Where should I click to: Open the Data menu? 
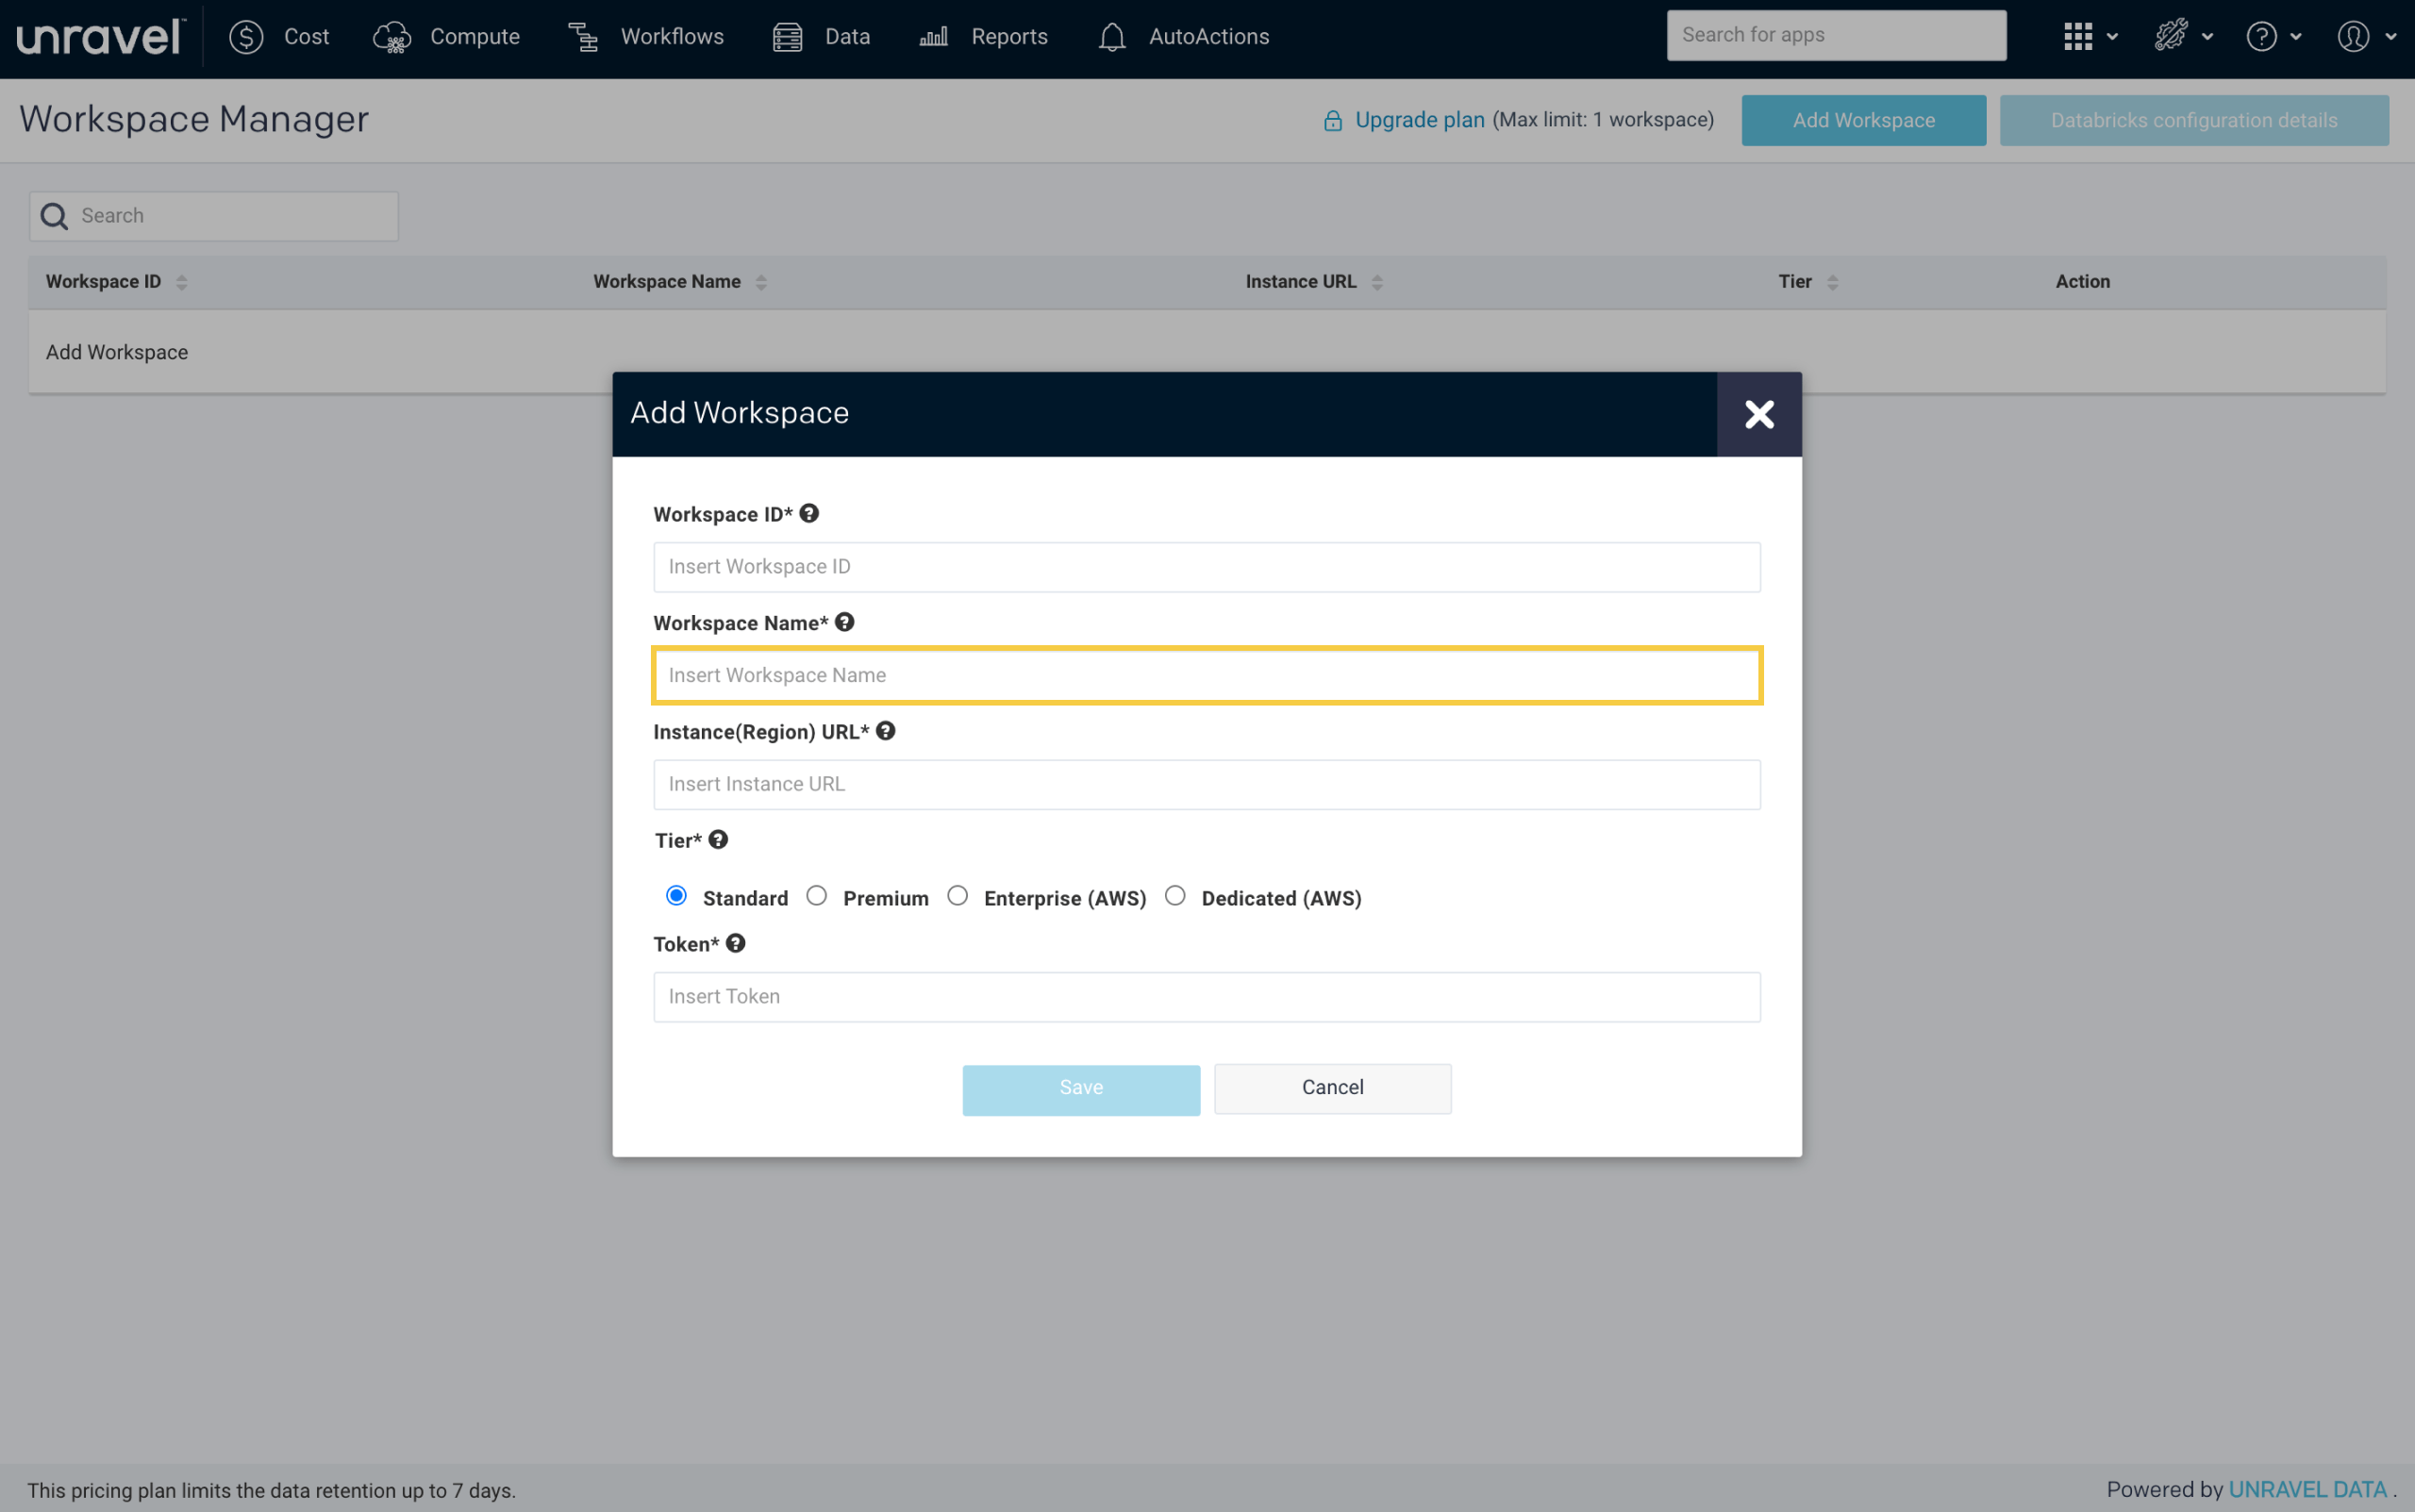(847, 37)
